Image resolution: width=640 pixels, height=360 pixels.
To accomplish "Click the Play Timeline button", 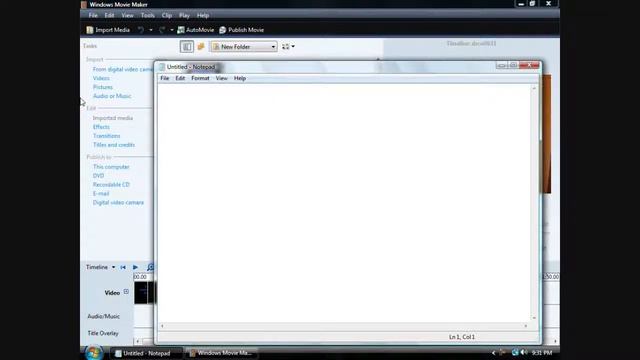I will (x=135, y=267).
